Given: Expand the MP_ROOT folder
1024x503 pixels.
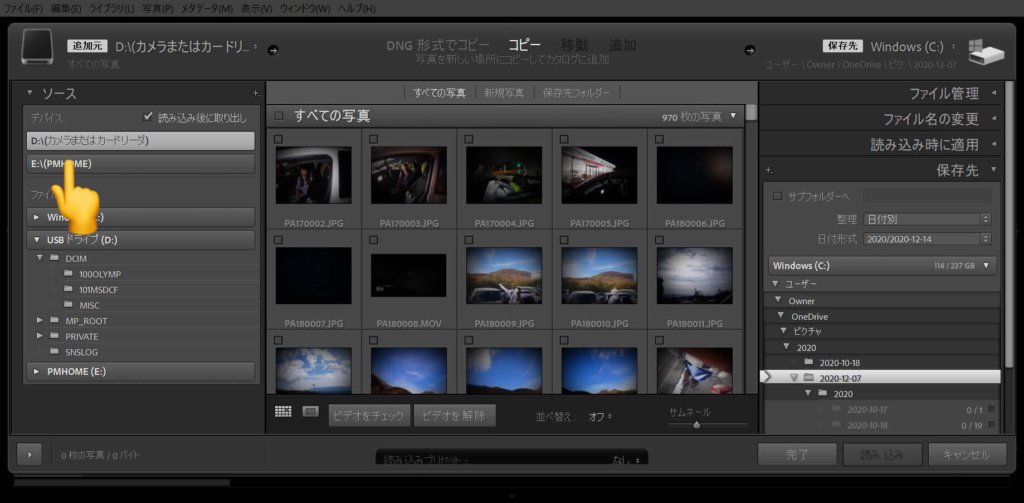Looking at the screenshot, I should pos(40,320).
